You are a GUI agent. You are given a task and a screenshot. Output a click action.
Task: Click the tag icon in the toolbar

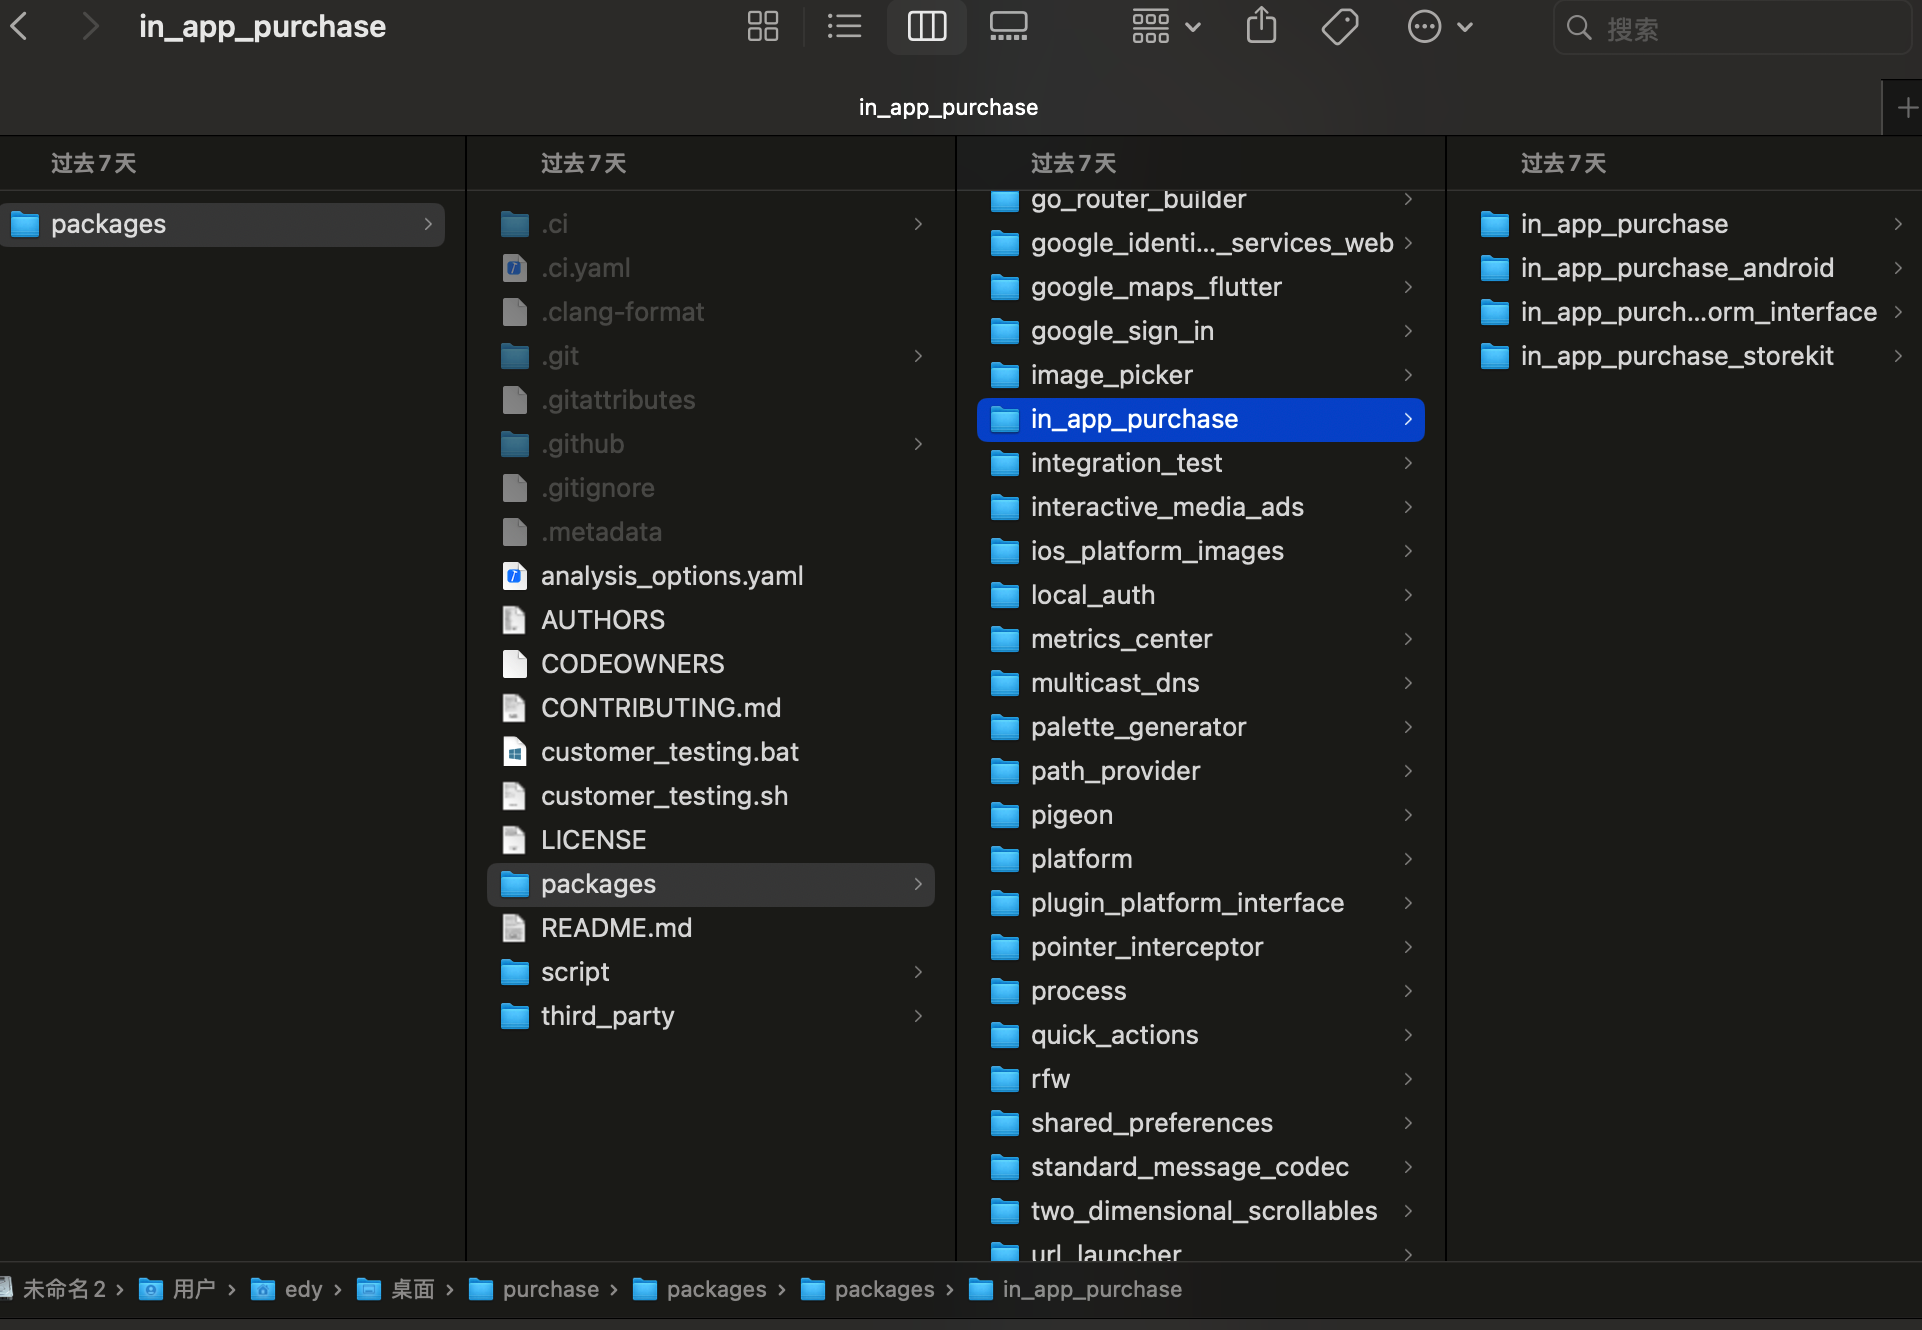tap(1340, 27)
